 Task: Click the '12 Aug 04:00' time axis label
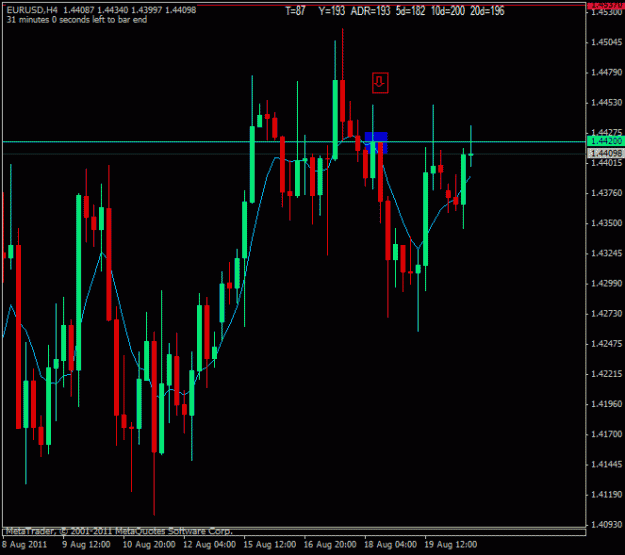tap(209, 545)
